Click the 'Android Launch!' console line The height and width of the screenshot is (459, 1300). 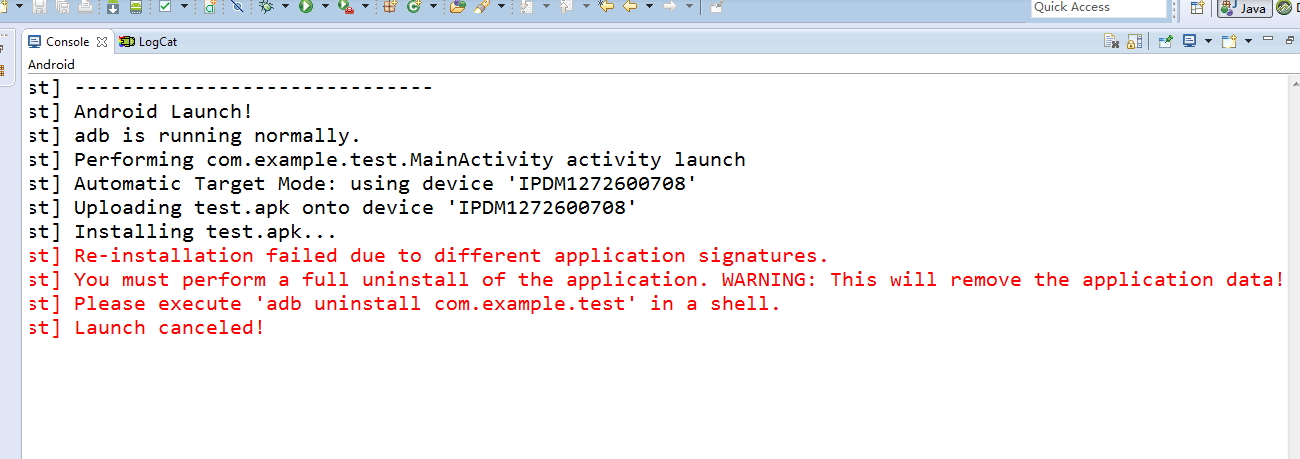tap(164, 112)
